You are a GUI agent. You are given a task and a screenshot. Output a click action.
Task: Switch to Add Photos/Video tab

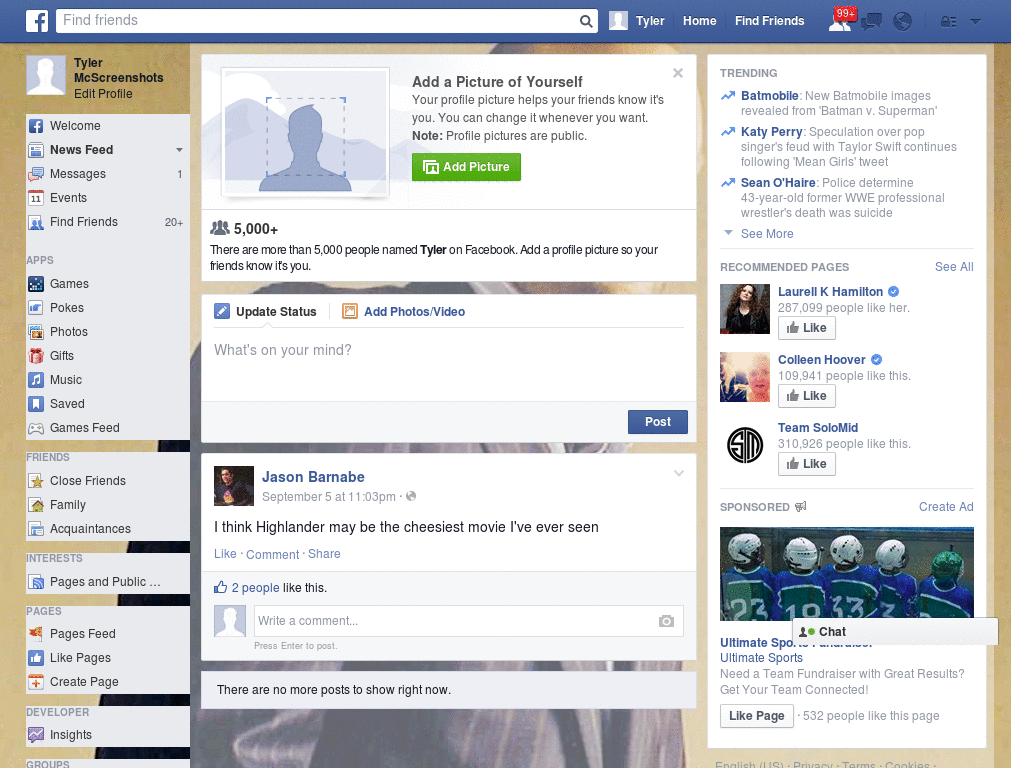pos(404,312)
